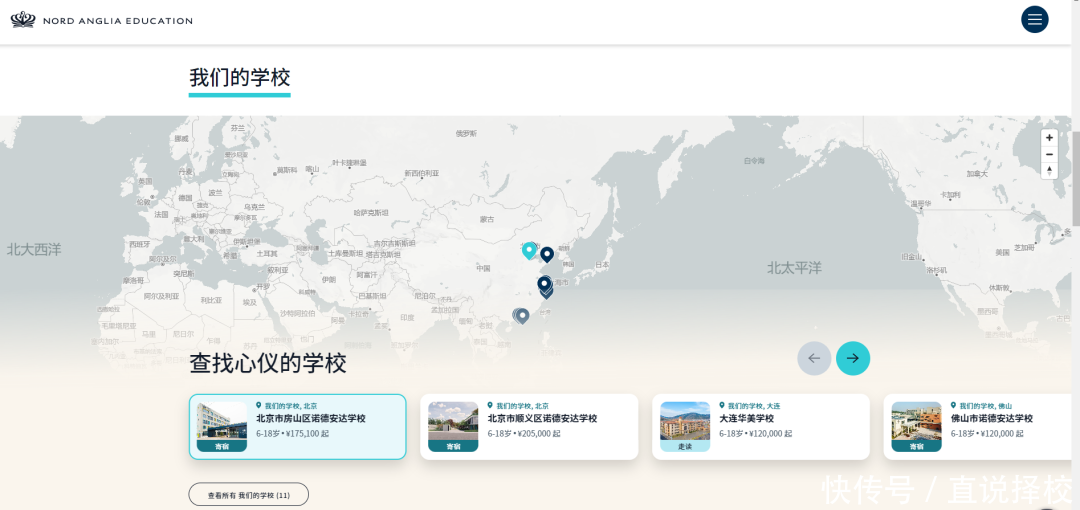This screenshot has height=510, width=1080.
Task: Click the teal Beijing map pin
Action: coord(529,250)
